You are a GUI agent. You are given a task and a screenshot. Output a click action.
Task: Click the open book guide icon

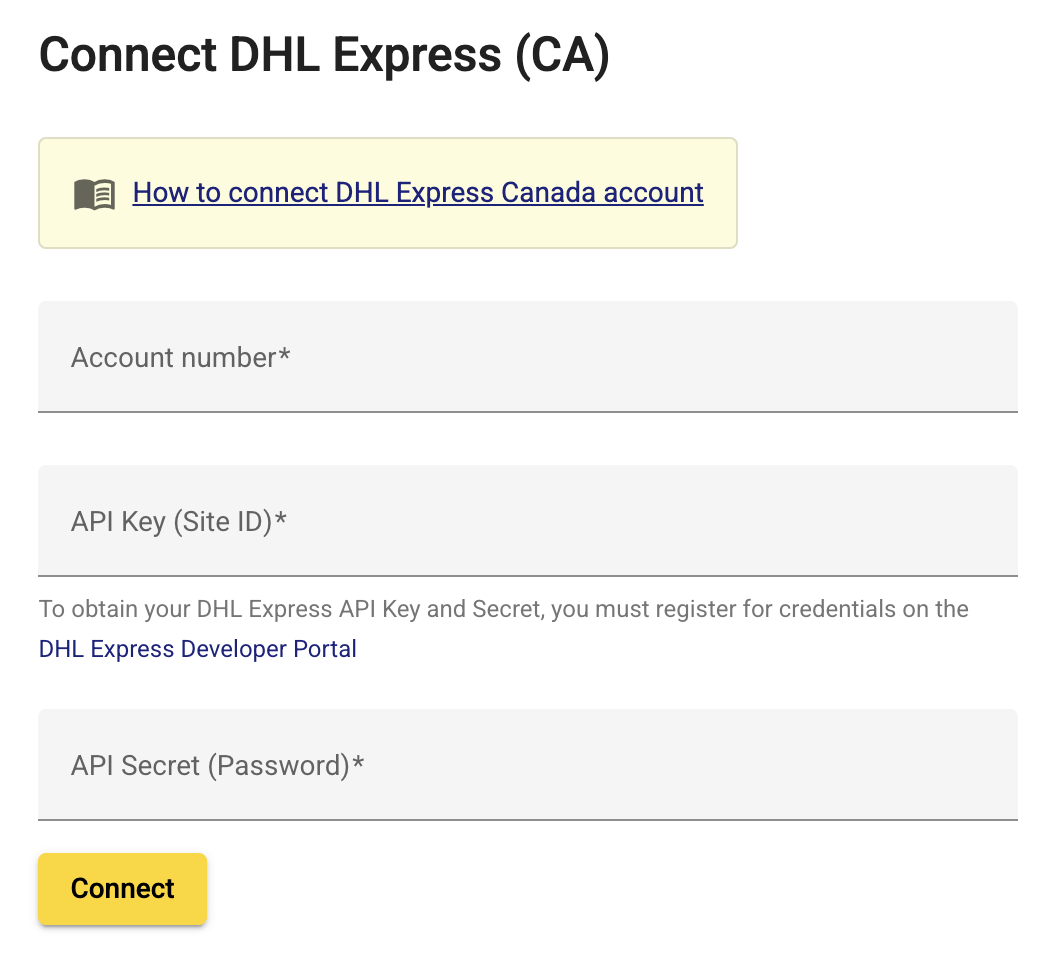click(94, 195)
